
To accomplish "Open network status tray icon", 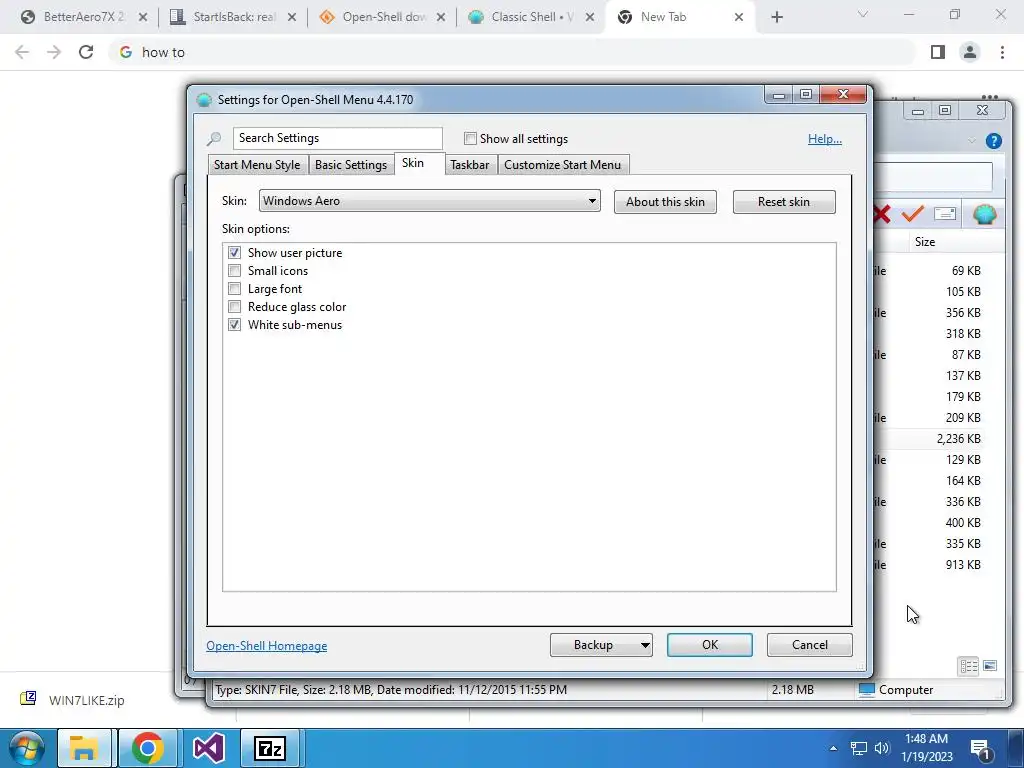I will point(858,748).
